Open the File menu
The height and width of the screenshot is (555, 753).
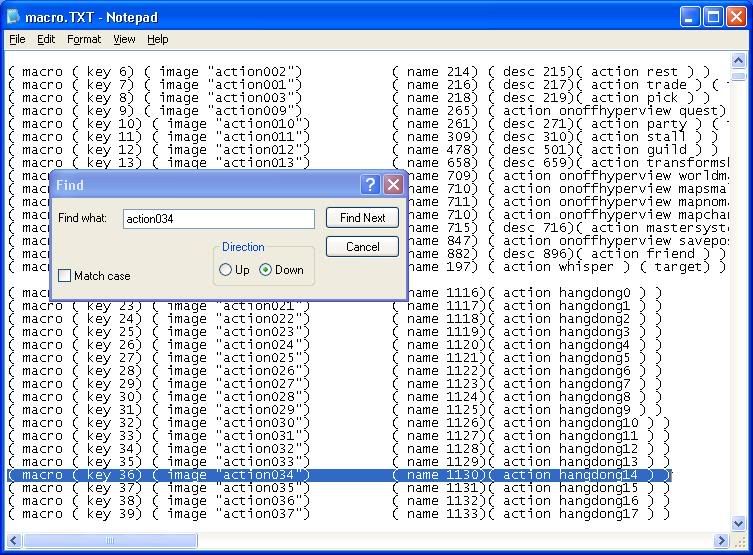coord(17,39)
